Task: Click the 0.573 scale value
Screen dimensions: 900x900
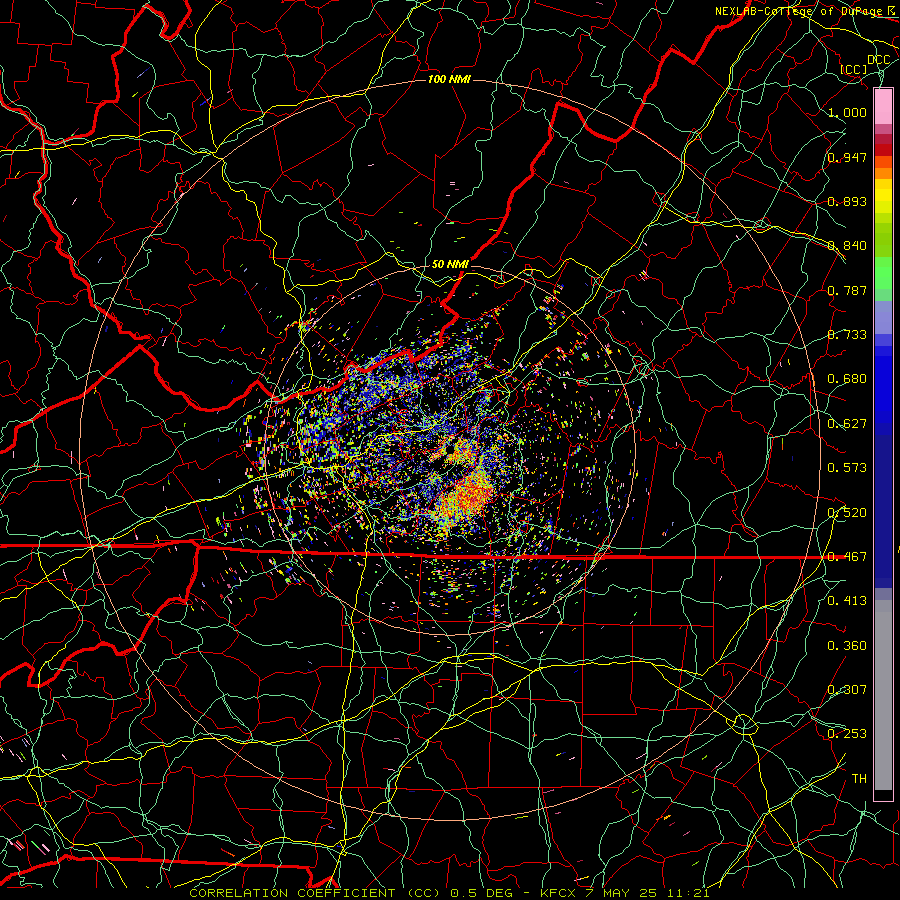Action: 847,468
